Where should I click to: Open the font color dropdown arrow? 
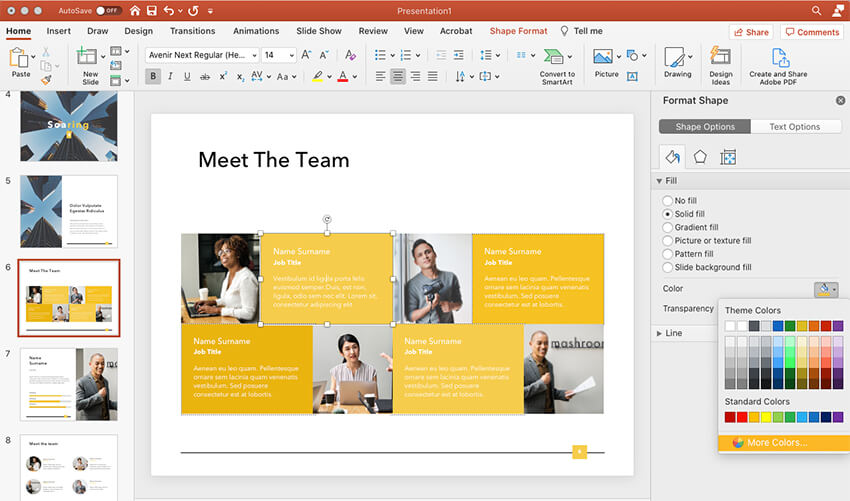point(355,77)
